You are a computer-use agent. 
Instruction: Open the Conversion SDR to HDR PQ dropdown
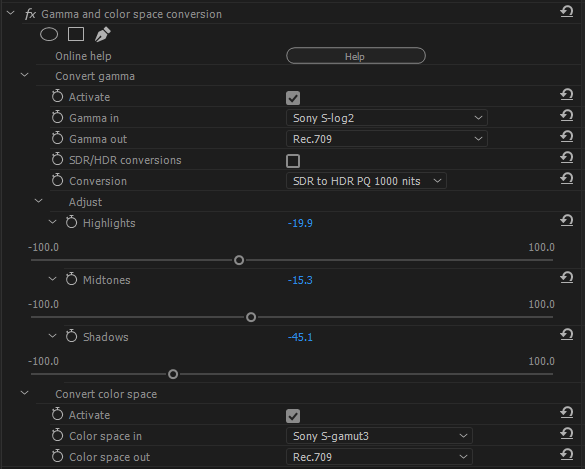pos(366,181)
